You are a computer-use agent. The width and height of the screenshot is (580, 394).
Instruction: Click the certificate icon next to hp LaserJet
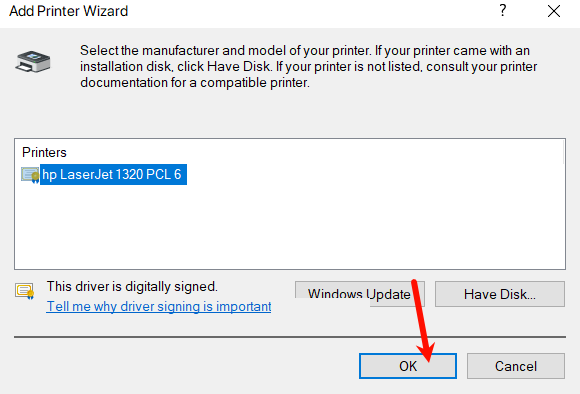point(30,175)
